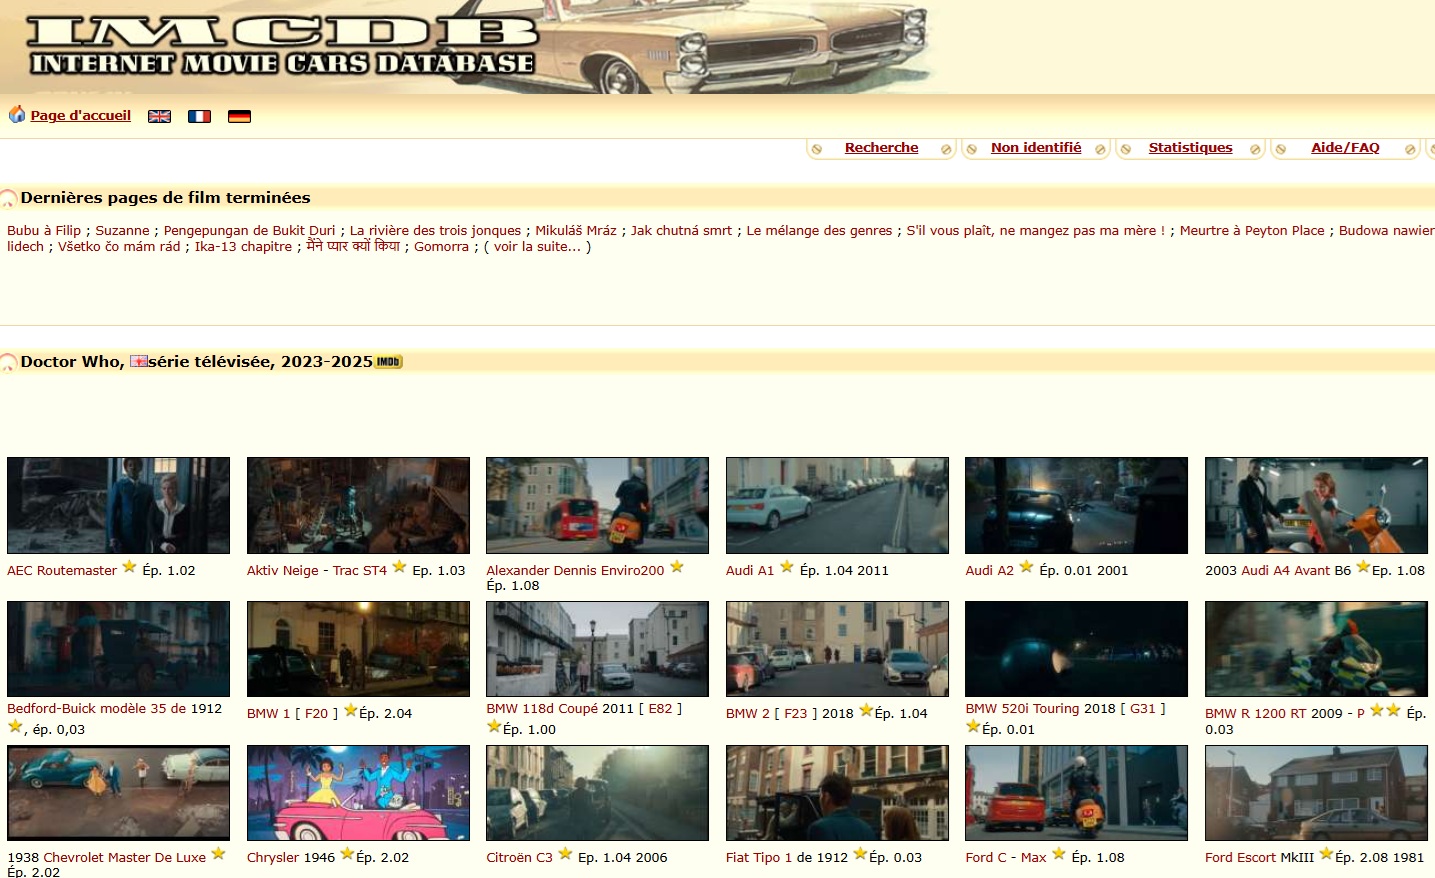Screen dimensions: 1435x878
Task: Click the star after Chrysler 1946
Action: pyautogui.click(x=347, y=854)
